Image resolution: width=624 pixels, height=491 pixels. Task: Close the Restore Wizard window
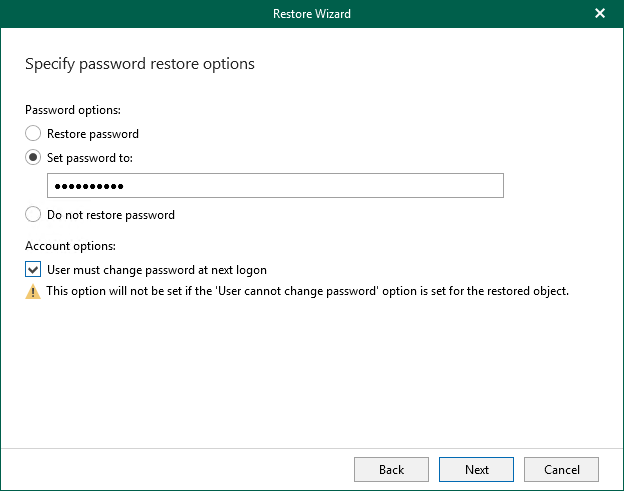(x=600, y=14)
